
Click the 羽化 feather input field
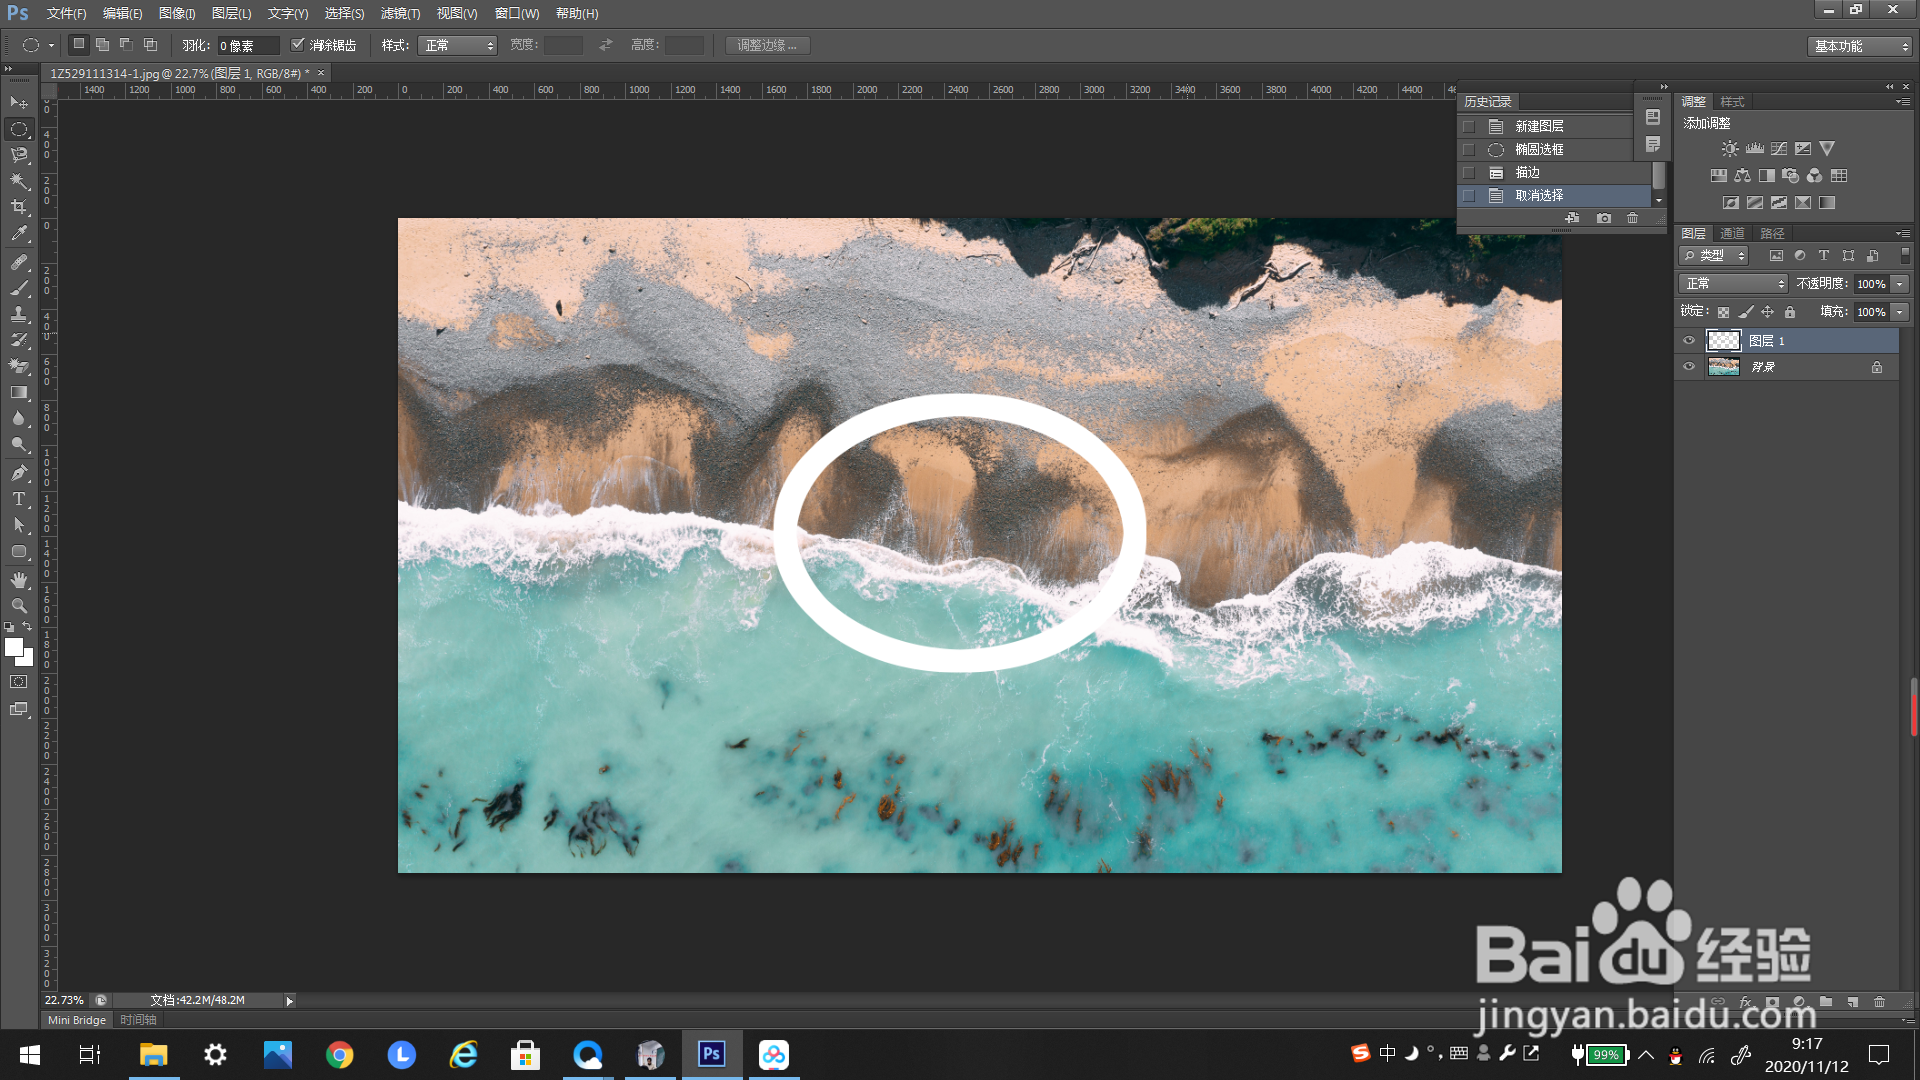(x=247, y=46)
